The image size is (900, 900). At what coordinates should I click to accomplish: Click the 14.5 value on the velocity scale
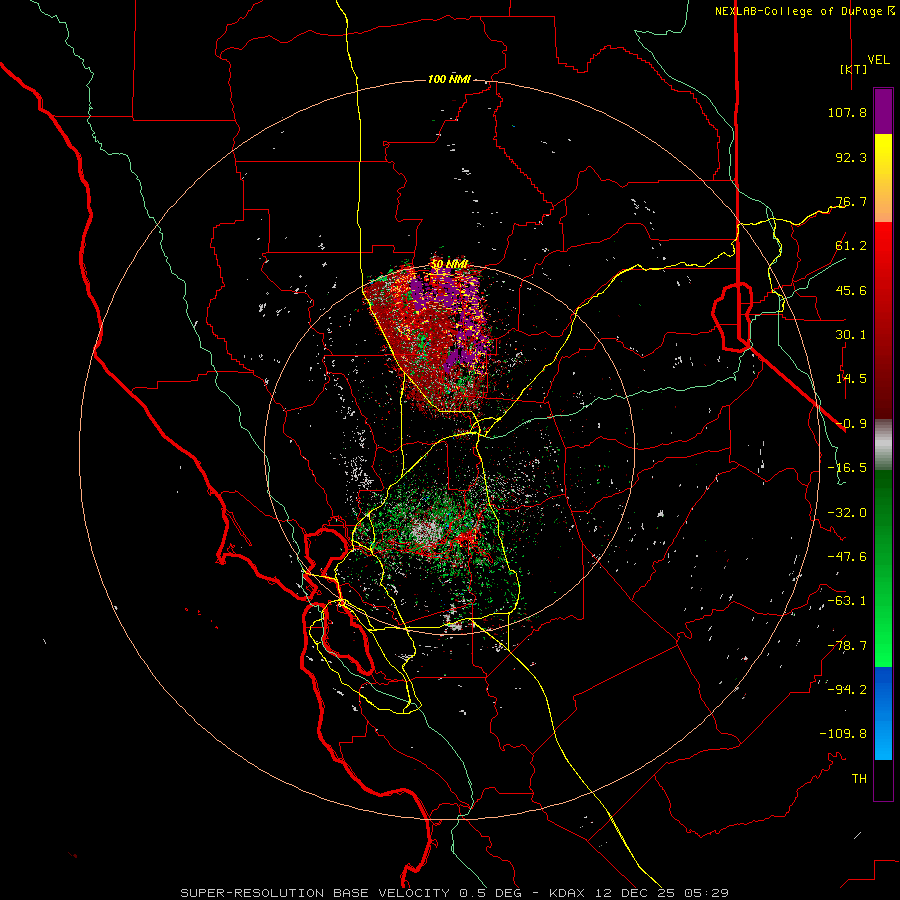pyautogui.click(x=851, y=379)
